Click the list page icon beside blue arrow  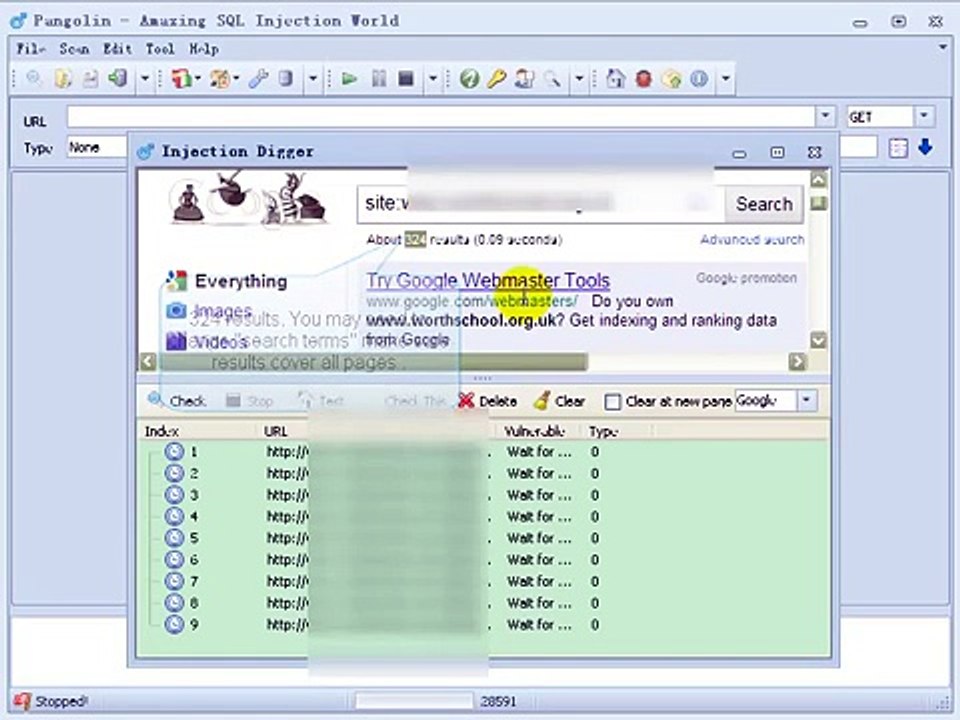898,148
